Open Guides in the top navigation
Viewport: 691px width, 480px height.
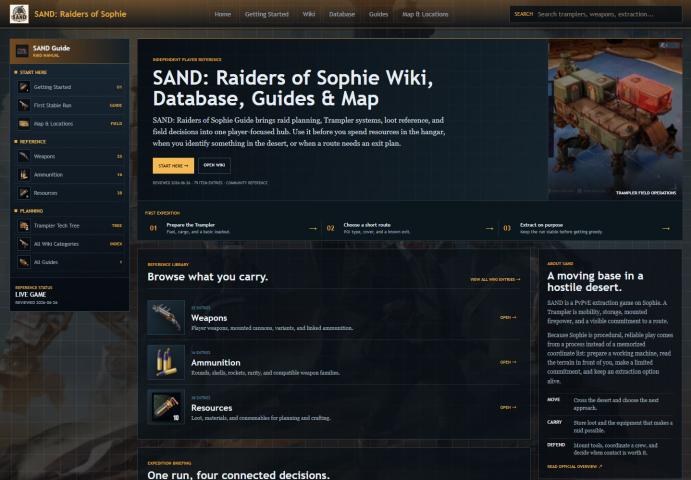379,14
